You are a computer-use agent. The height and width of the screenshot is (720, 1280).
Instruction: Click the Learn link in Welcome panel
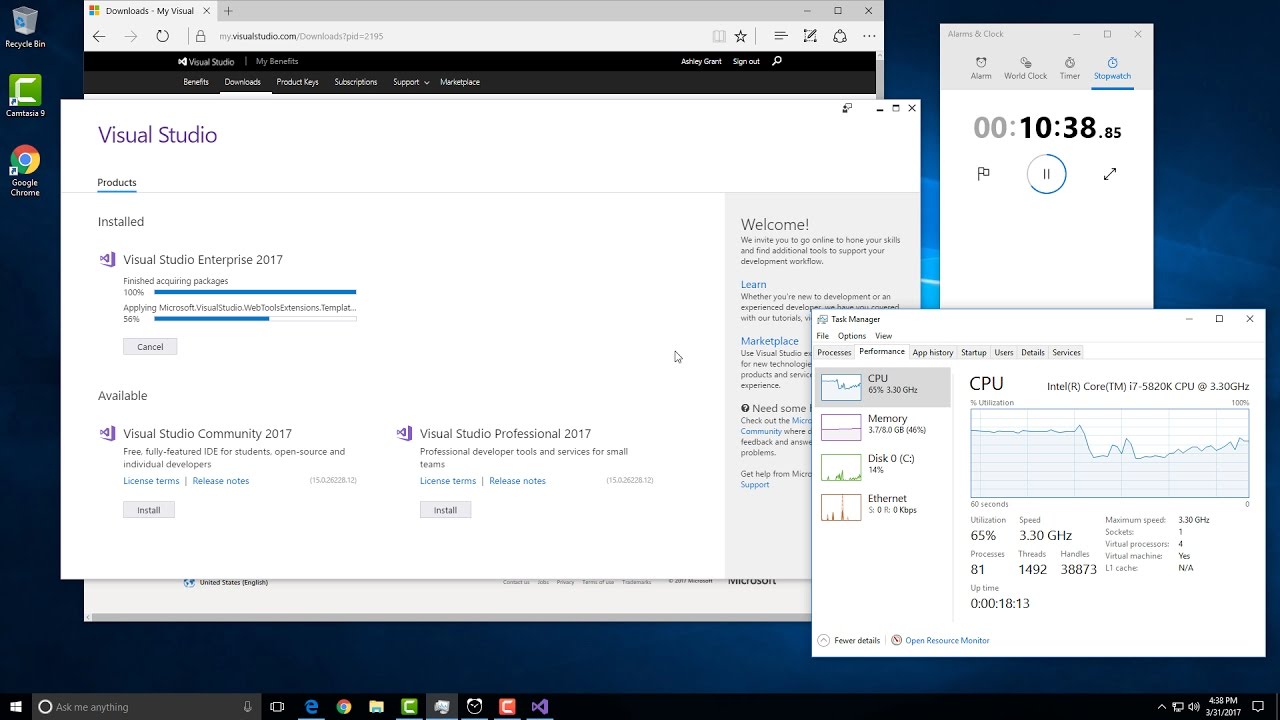click(x=753, y=284)
